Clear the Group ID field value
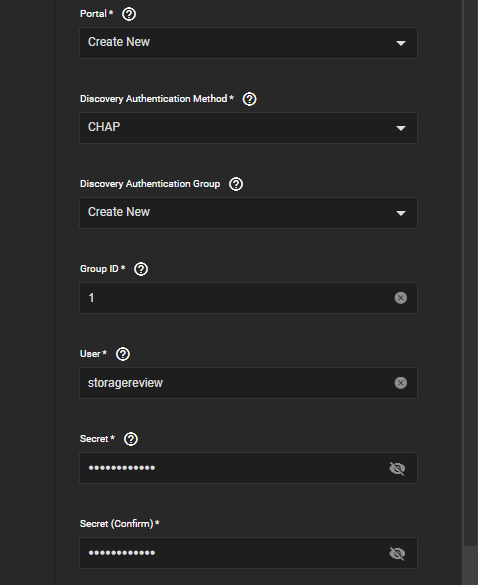The width and height of the screenshot is (478, 585). [x=400, y=298]
